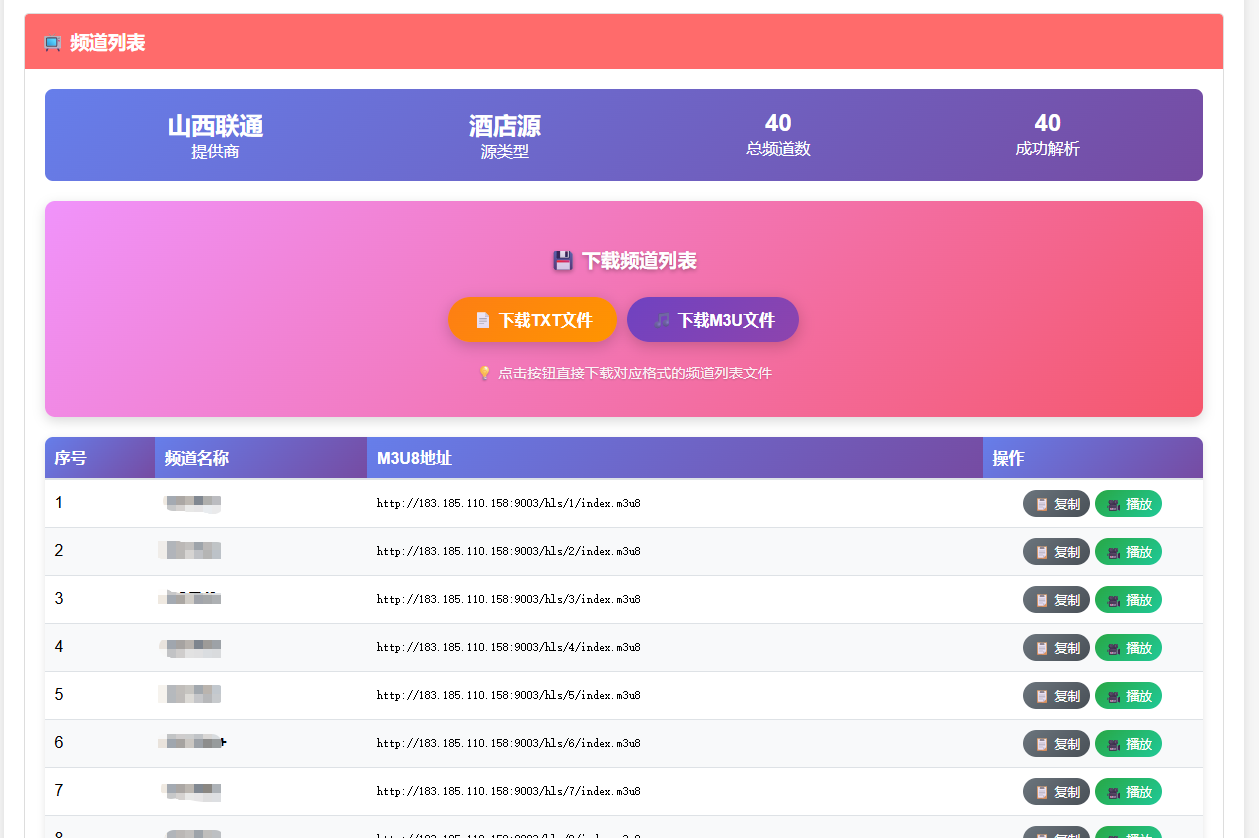Play the channel in row 3
Viewport: 1259px width, 838px height.
[x=1128, y=600]
